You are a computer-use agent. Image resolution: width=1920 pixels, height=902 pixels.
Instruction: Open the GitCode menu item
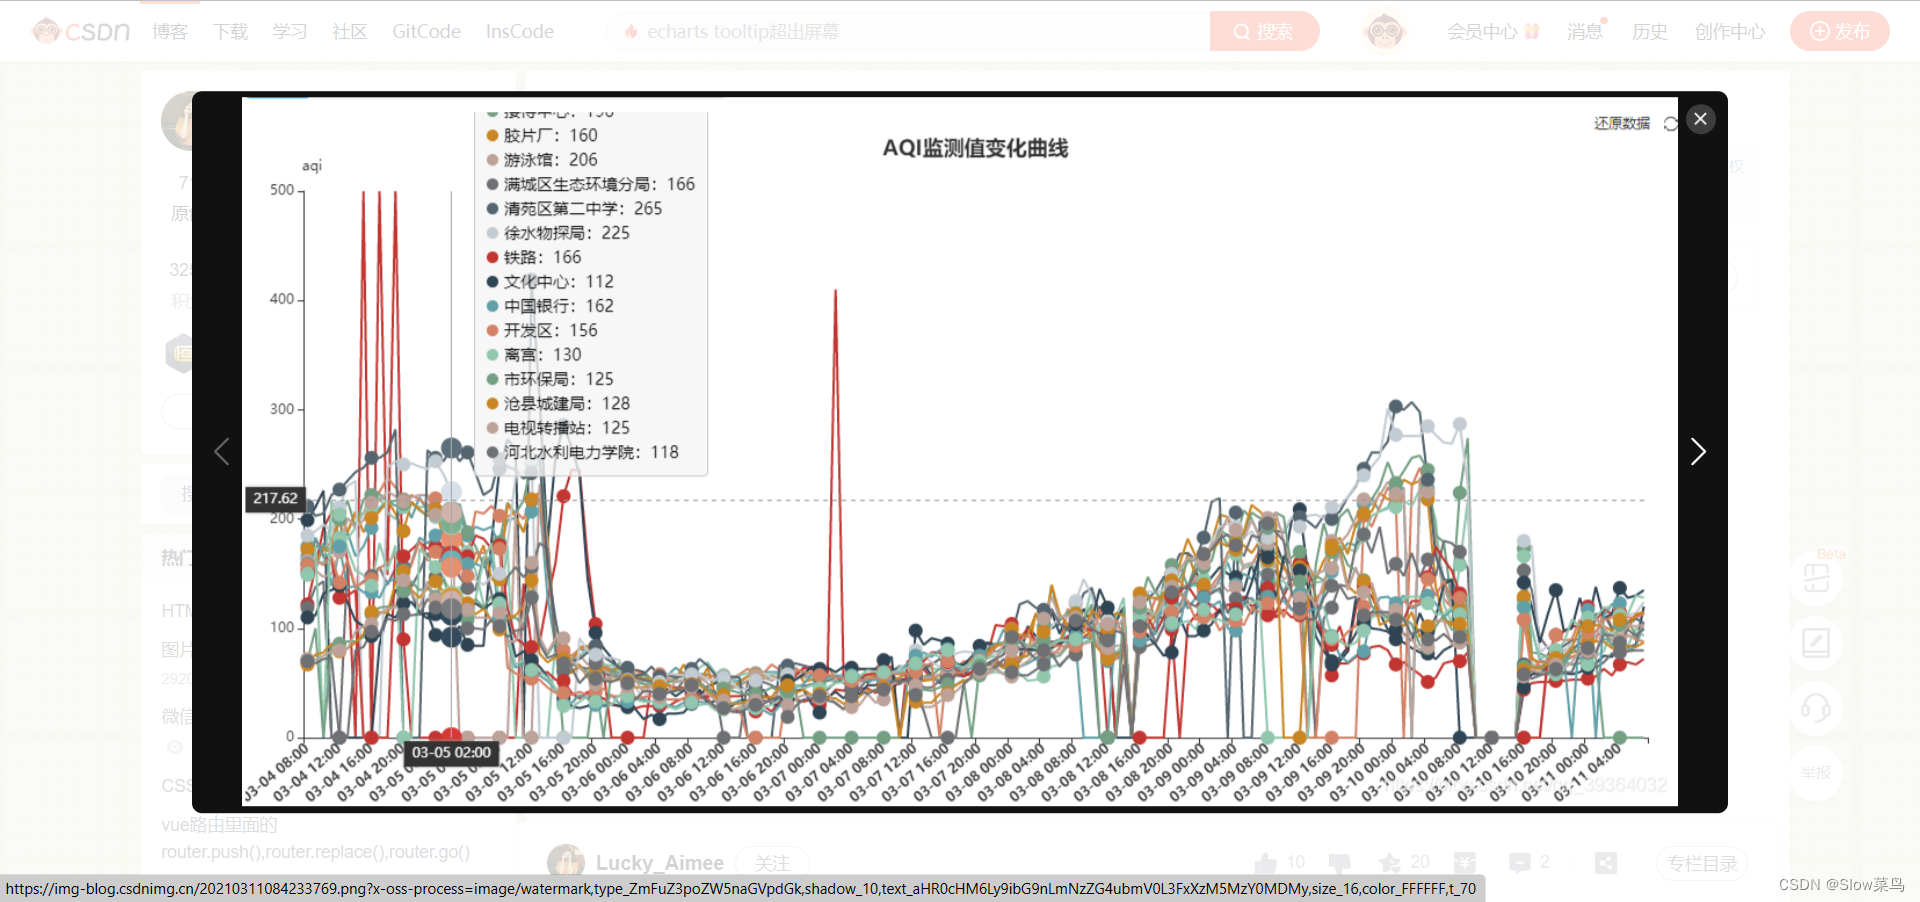coord(427,31)
